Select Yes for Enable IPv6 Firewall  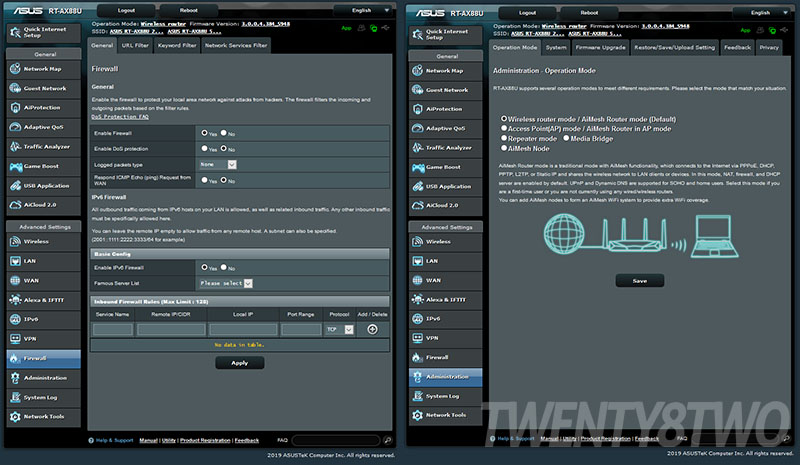[x=204, y=267]
